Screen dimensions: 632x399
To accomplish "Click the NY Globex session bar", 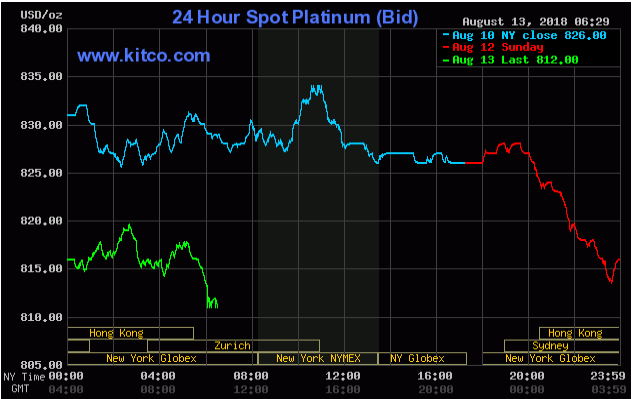I will 422,358.
